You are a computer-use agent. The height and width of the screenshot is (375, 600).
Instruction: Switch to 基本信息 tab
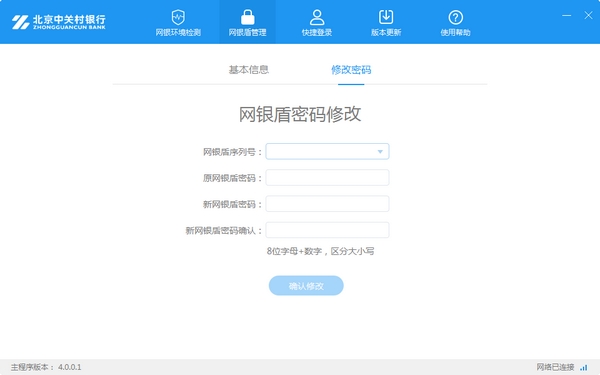point(249,70)
